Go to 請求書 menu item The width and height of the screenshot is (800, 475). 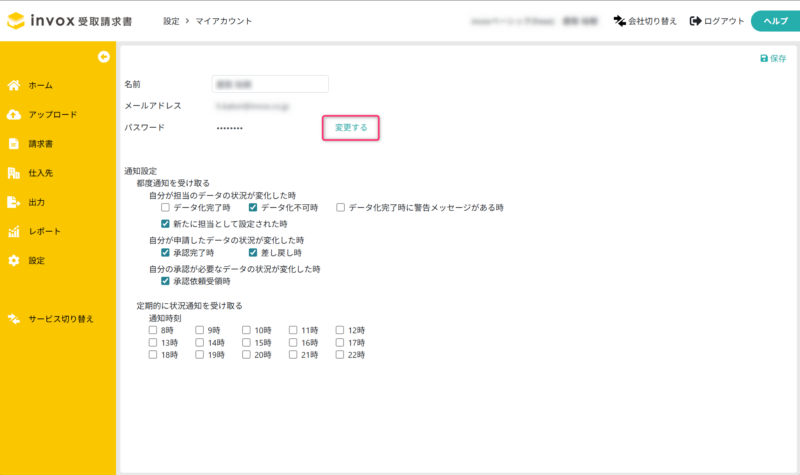[40, 144]
